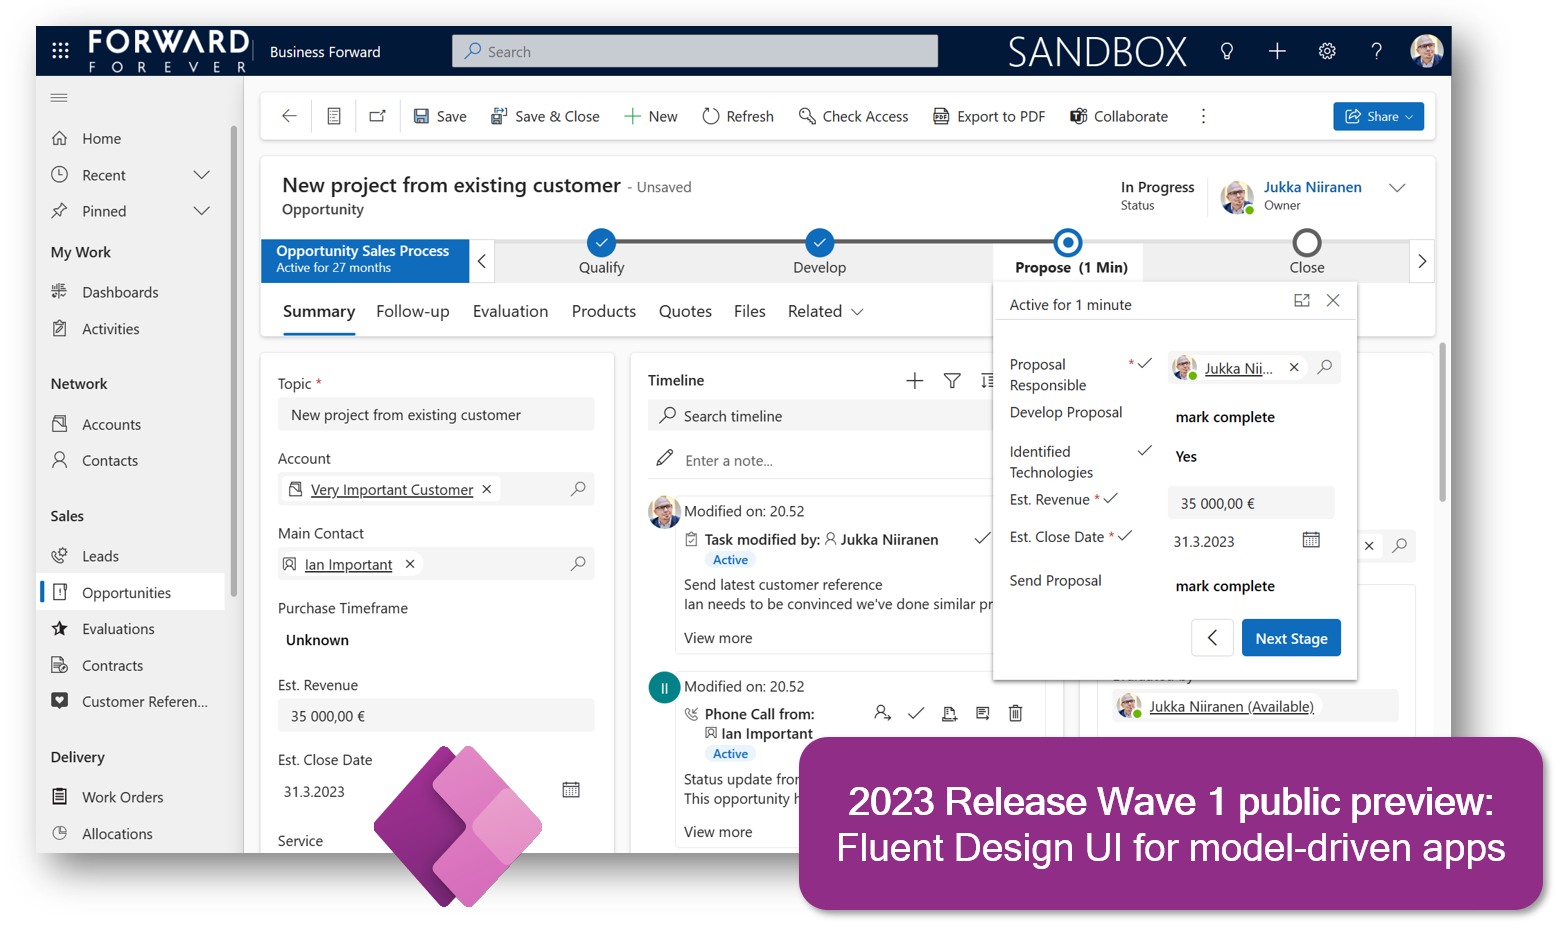Move process bar to previous stages
The image size is (1560, 943).
click(x=482, y=261)
